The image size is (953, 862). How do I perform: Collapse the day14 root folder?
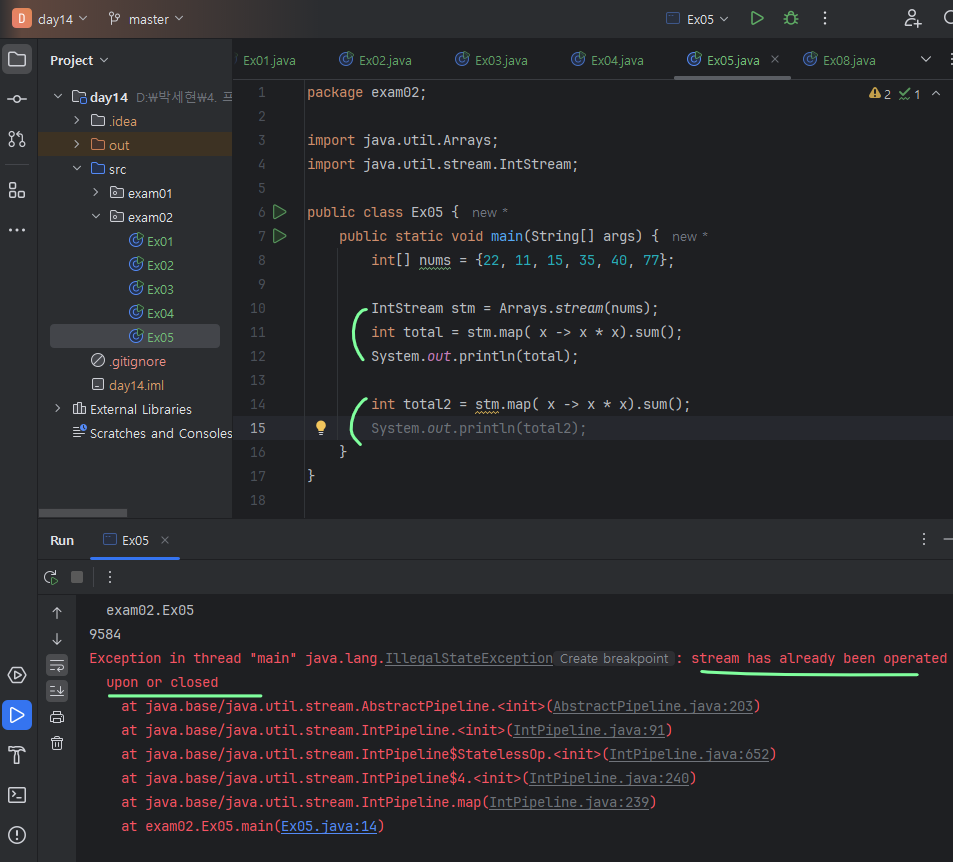(x=58, y=97)
